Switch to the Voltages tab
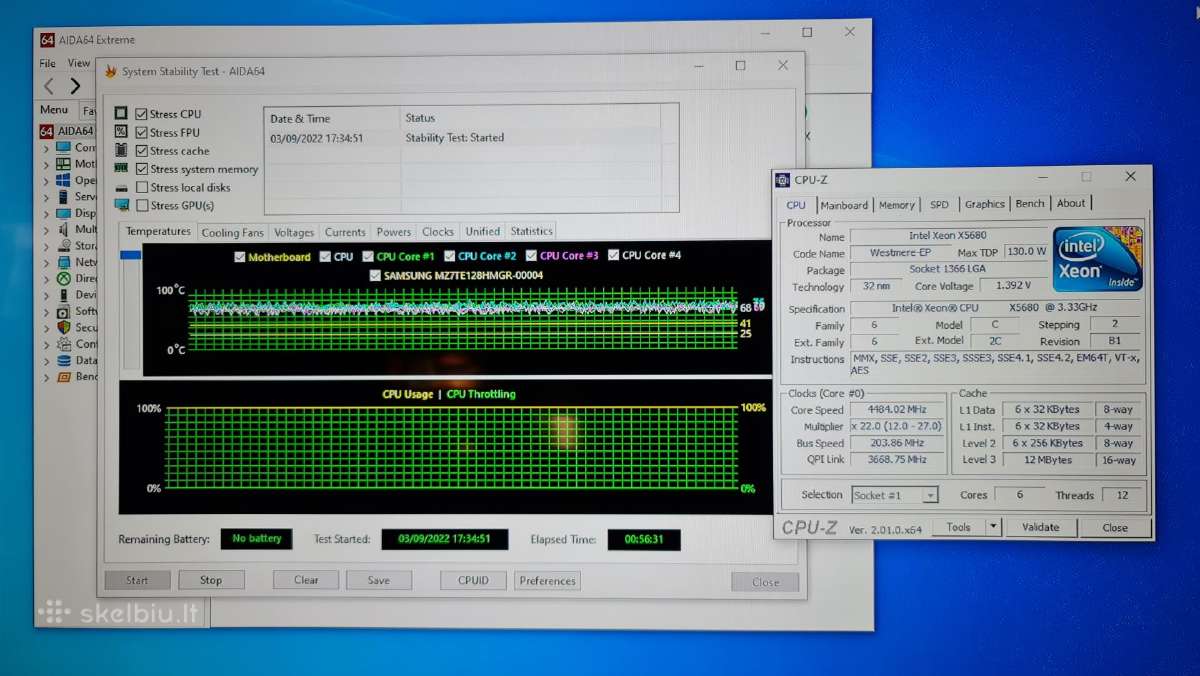Viewport: 1200px width, 676px height. pyautogui.click(x=294, y=232)
